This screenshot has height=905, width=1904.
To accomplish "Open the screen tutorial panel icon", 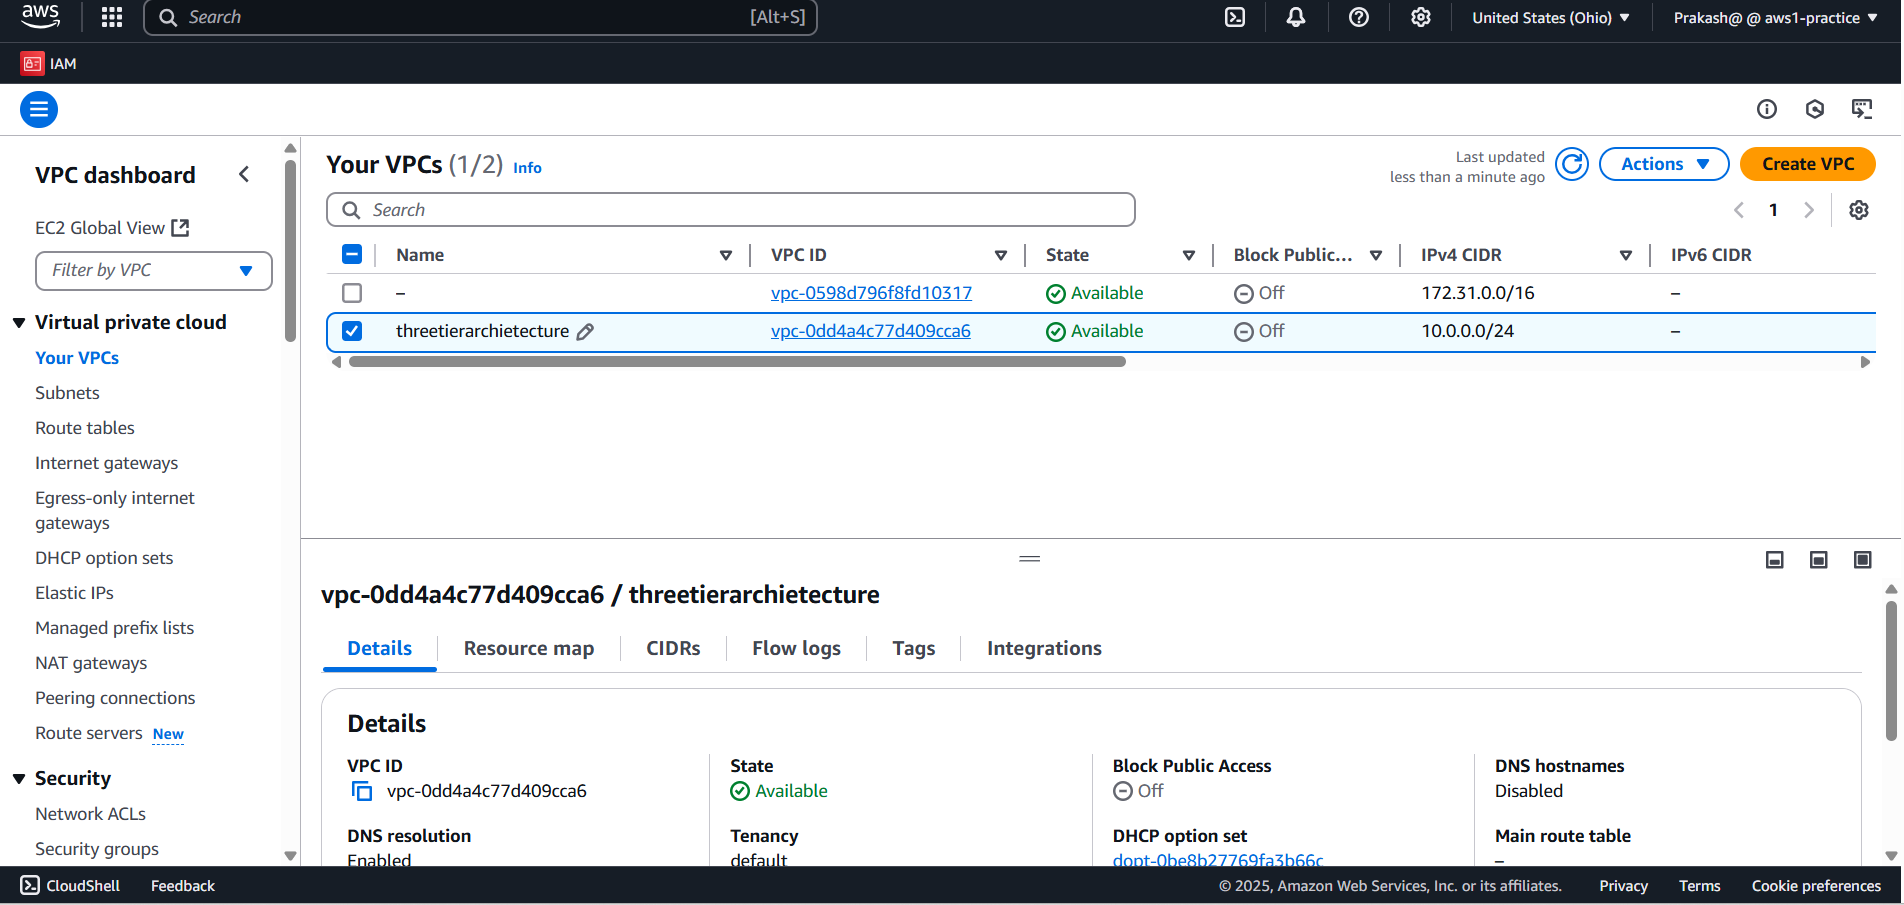I will 1862,109.
